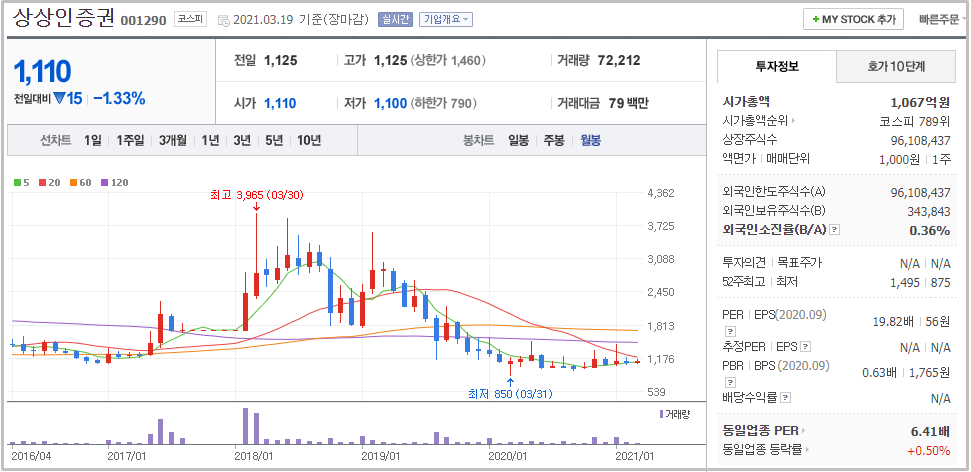
Task: Click help icon next to 추정PER EPS
Action: 806,347
